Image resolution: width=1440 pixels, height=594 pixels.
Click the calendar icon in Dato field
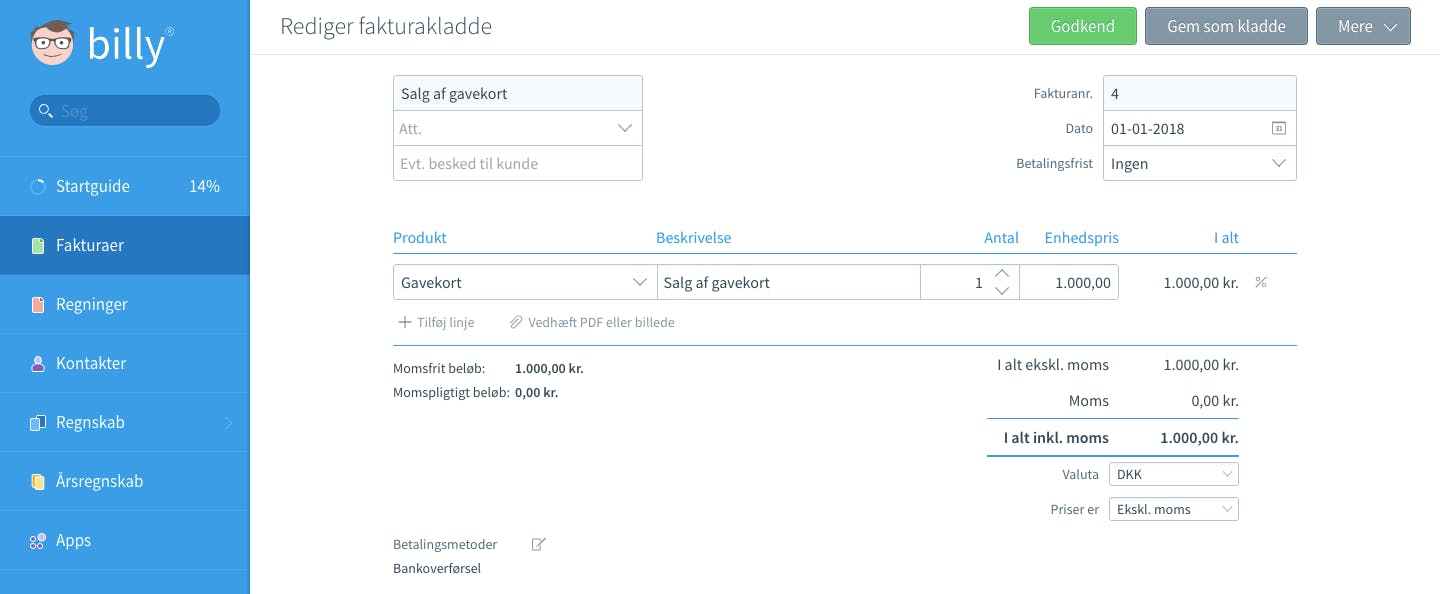click(1278, 128)
